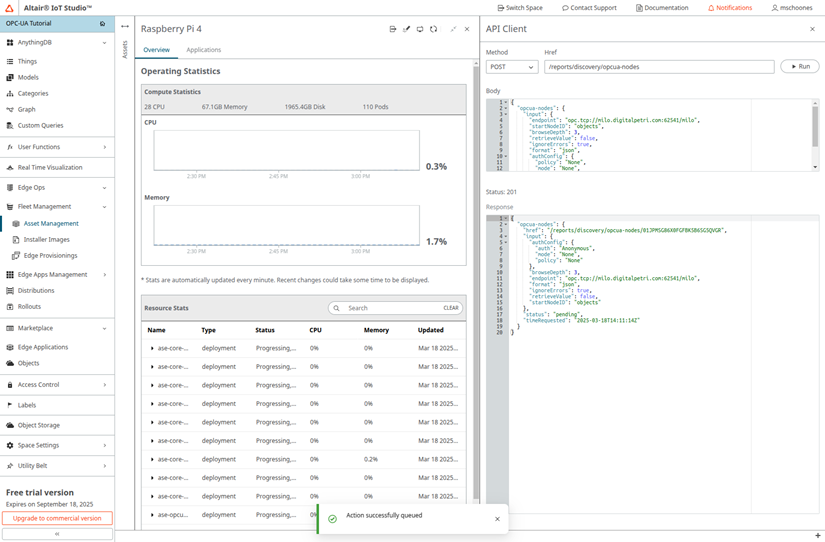The width and height of the screenshot is (825, 542).
Task: Dismiss the 'Action successfully queued' toast
Action: tap(497, 519)
